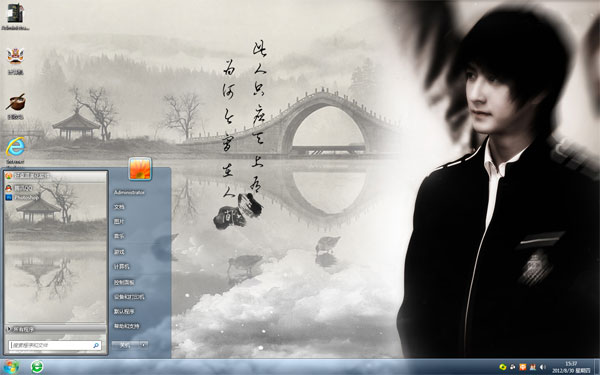This screenshot has width=600, height=375.
Task: Open the bowl and chopsticks desktop icon
Action: tap(15, 106)
